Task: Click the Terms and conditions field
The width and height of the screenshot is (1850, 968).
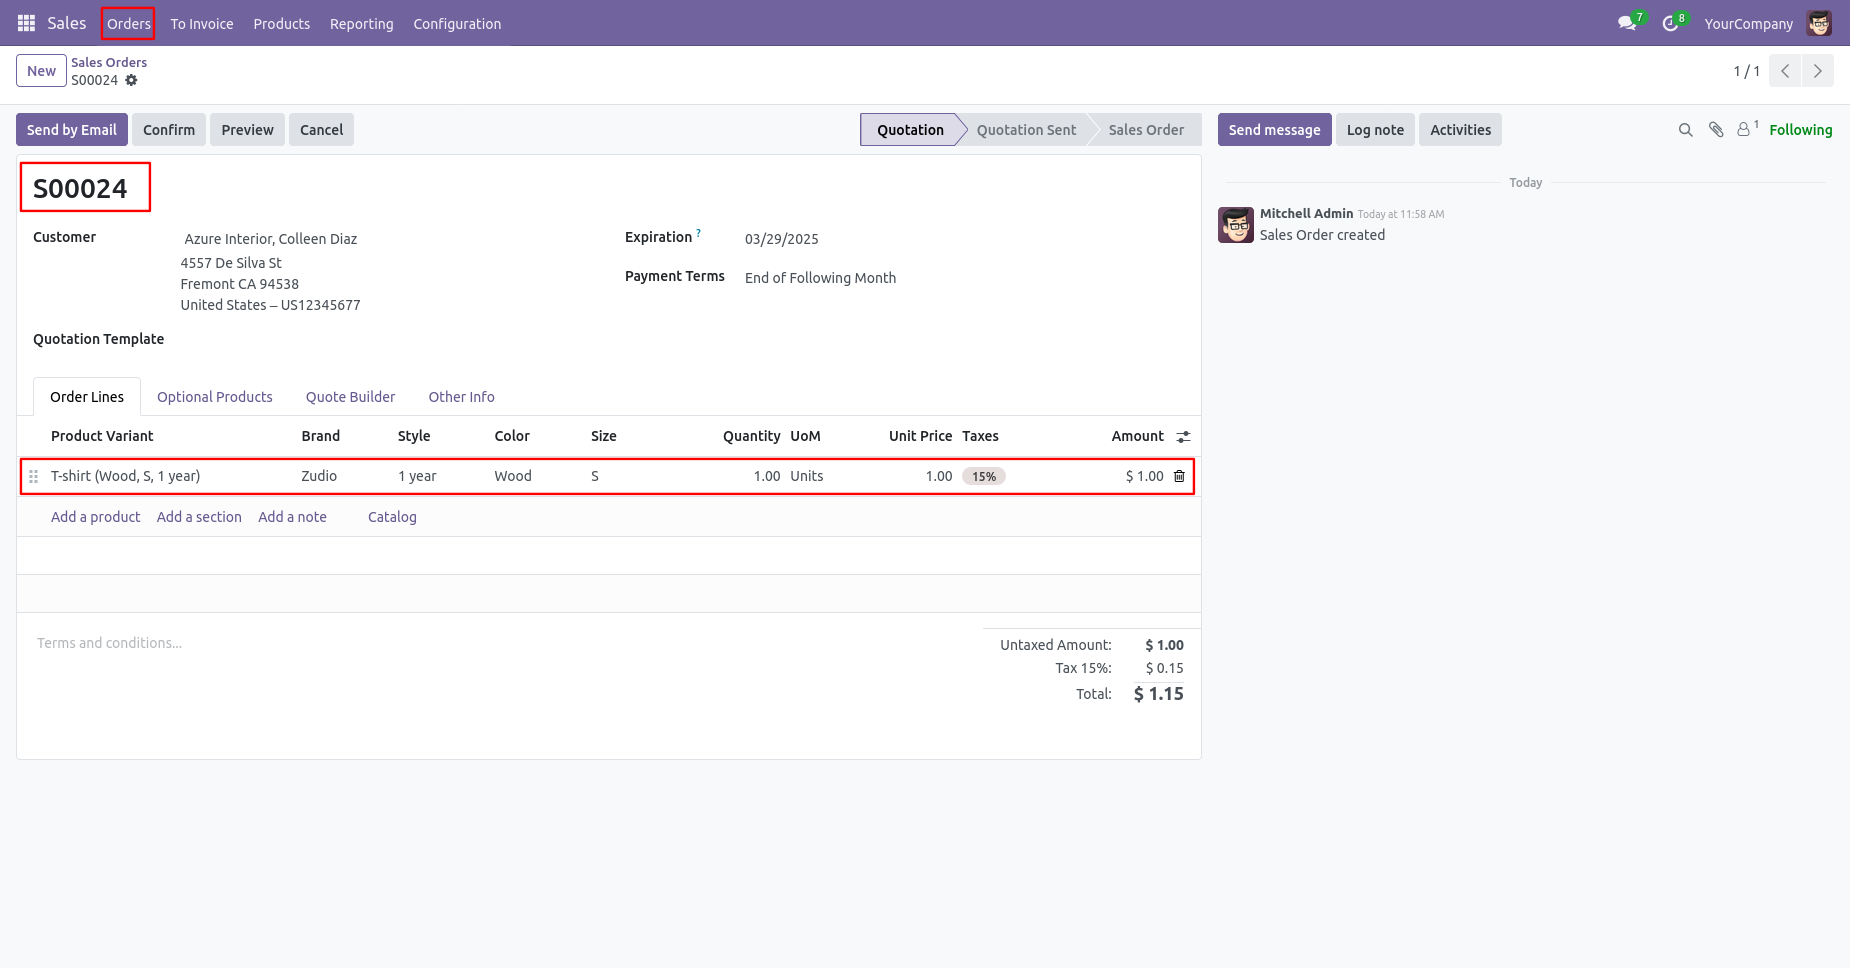Action: coord(110,643)
